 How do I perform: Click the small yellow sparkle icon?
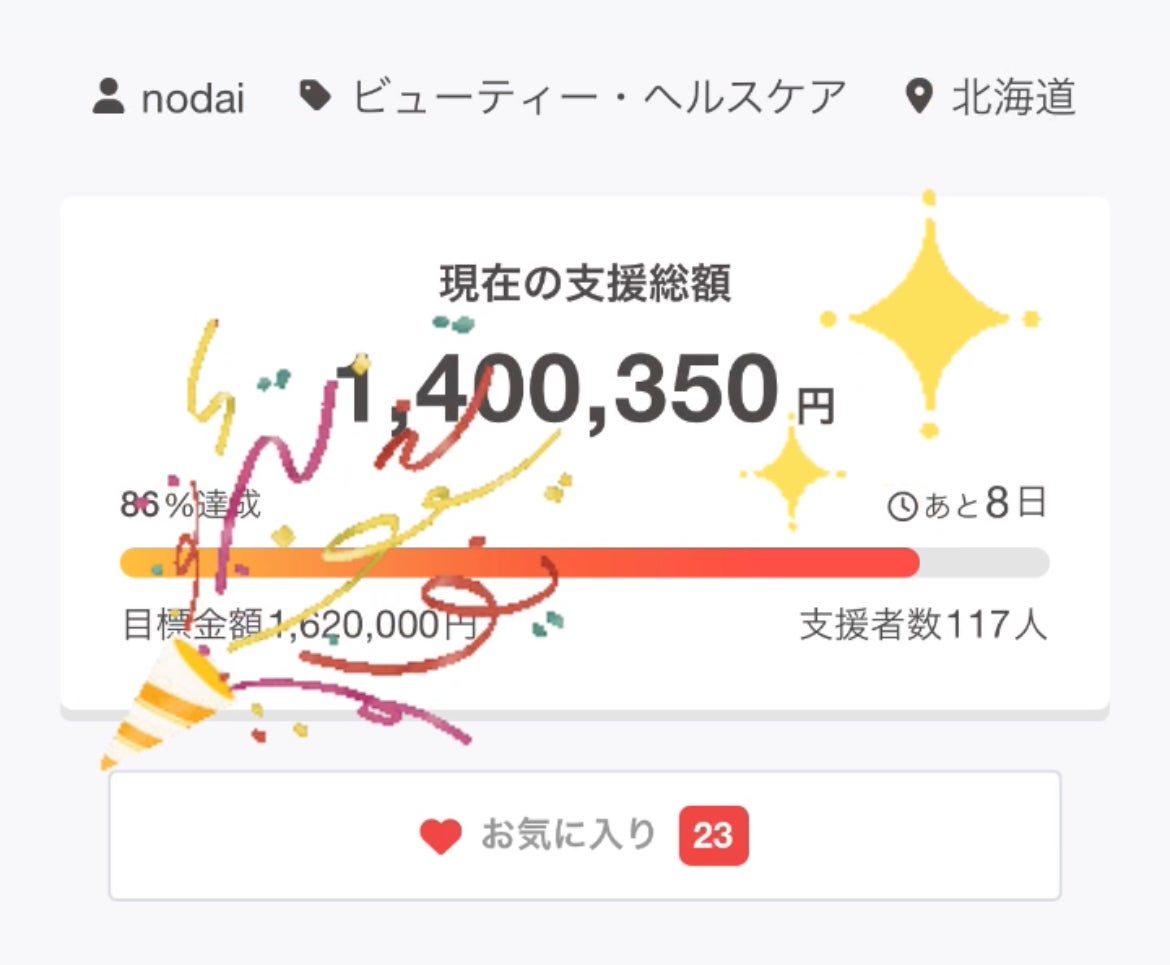tap(793, 472)
